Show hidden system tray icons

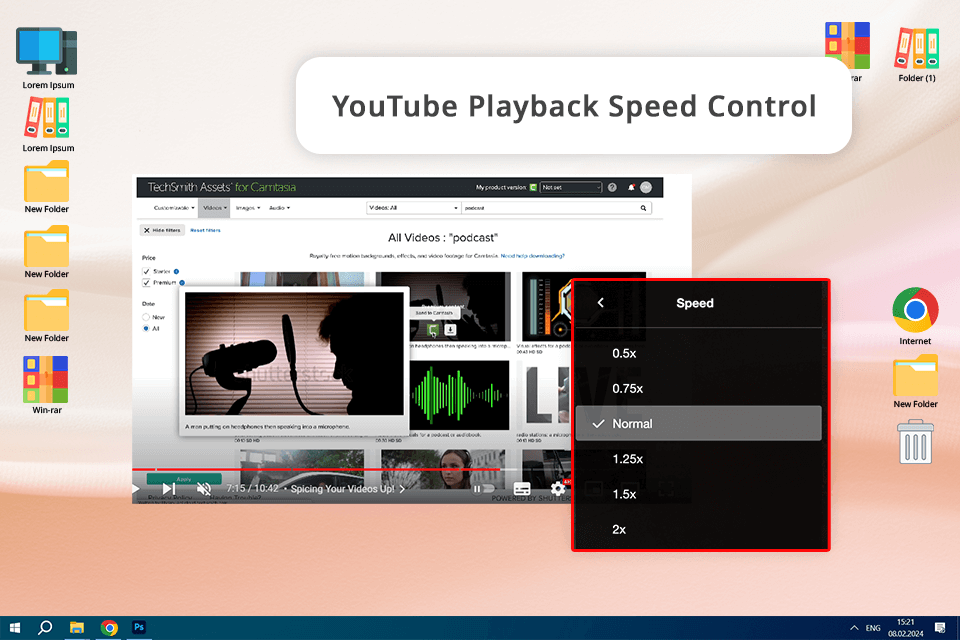coord(854,628)
